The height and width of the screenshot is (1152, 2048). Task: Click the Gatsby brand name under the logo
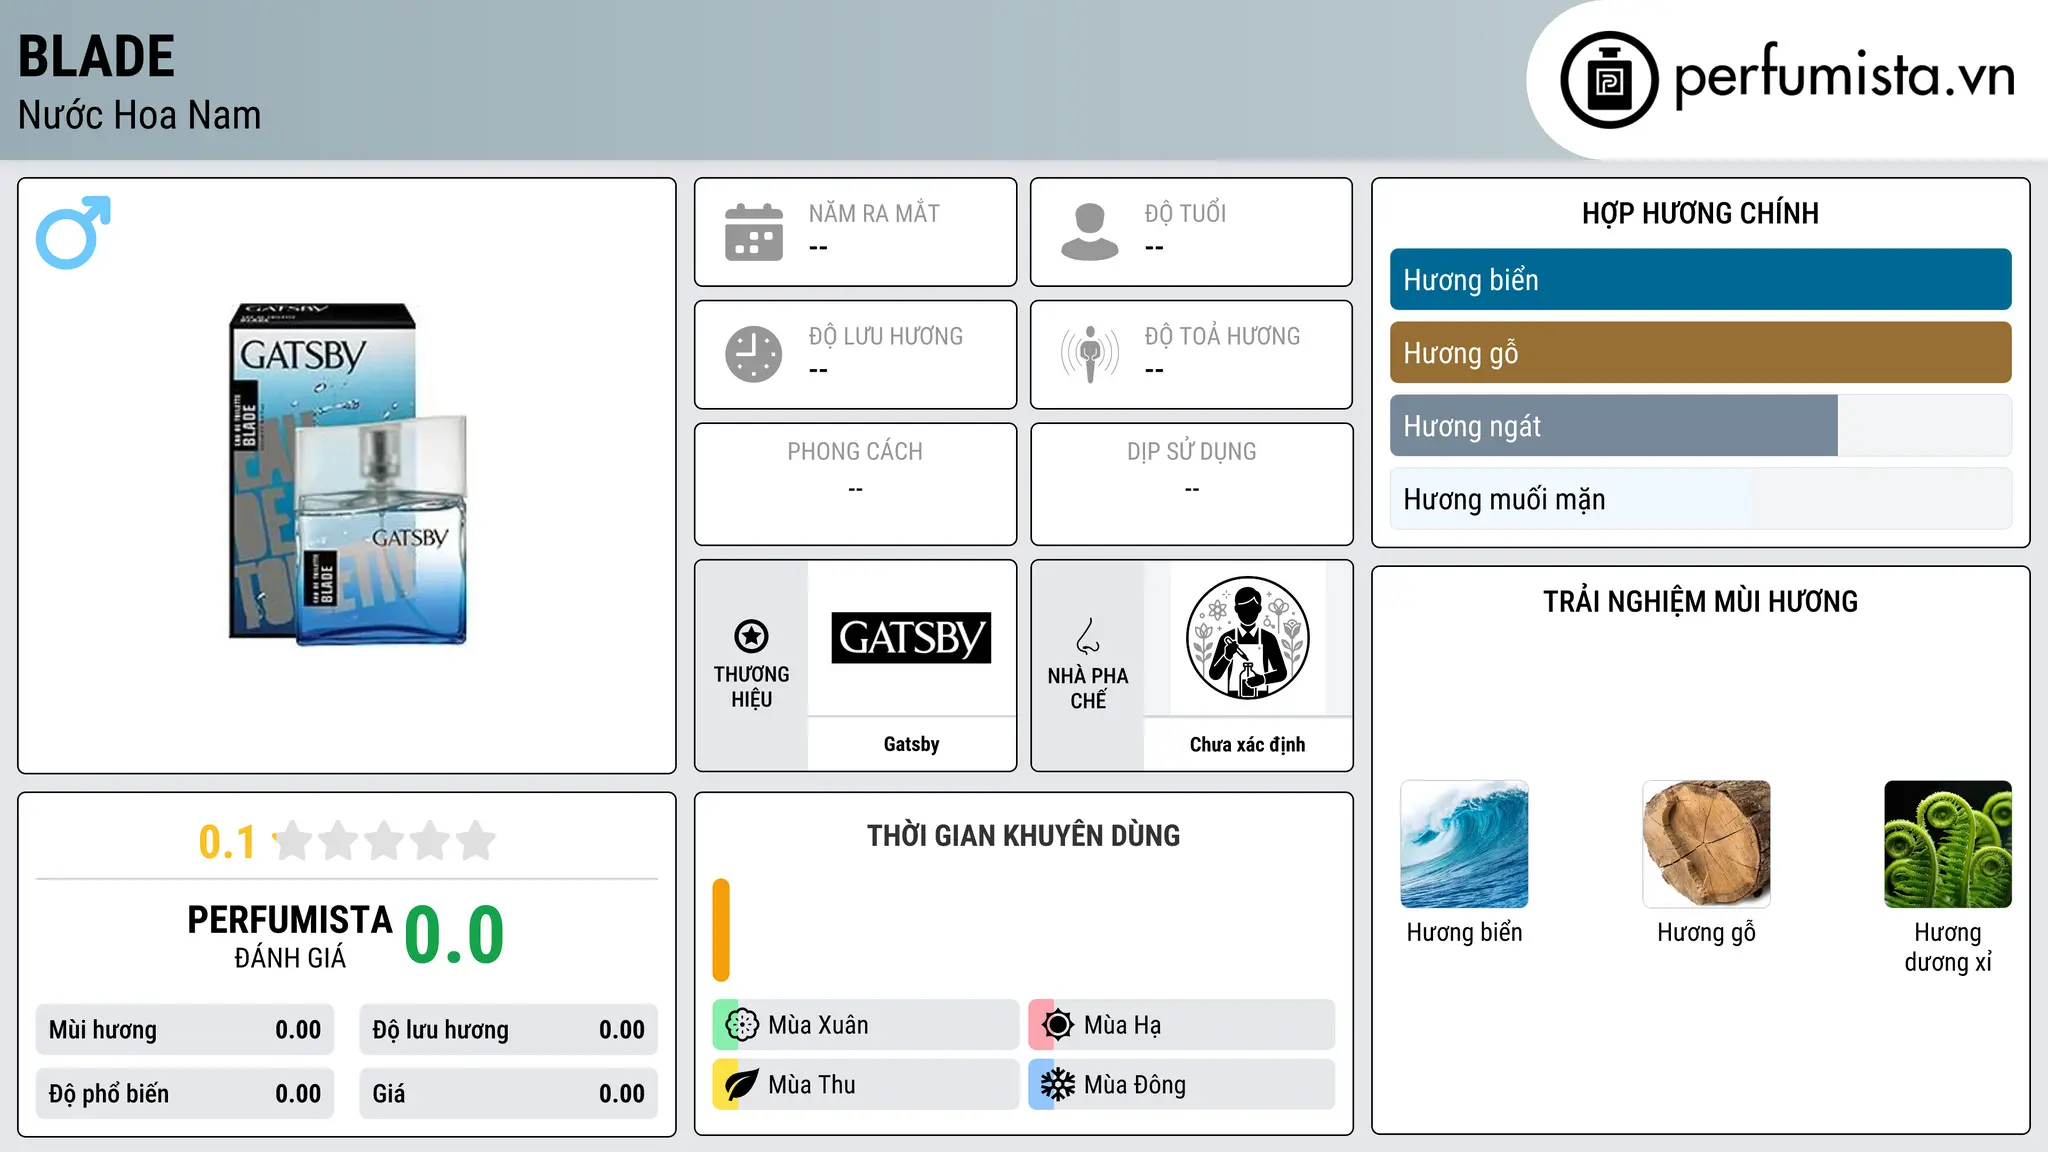click(911, 744)
